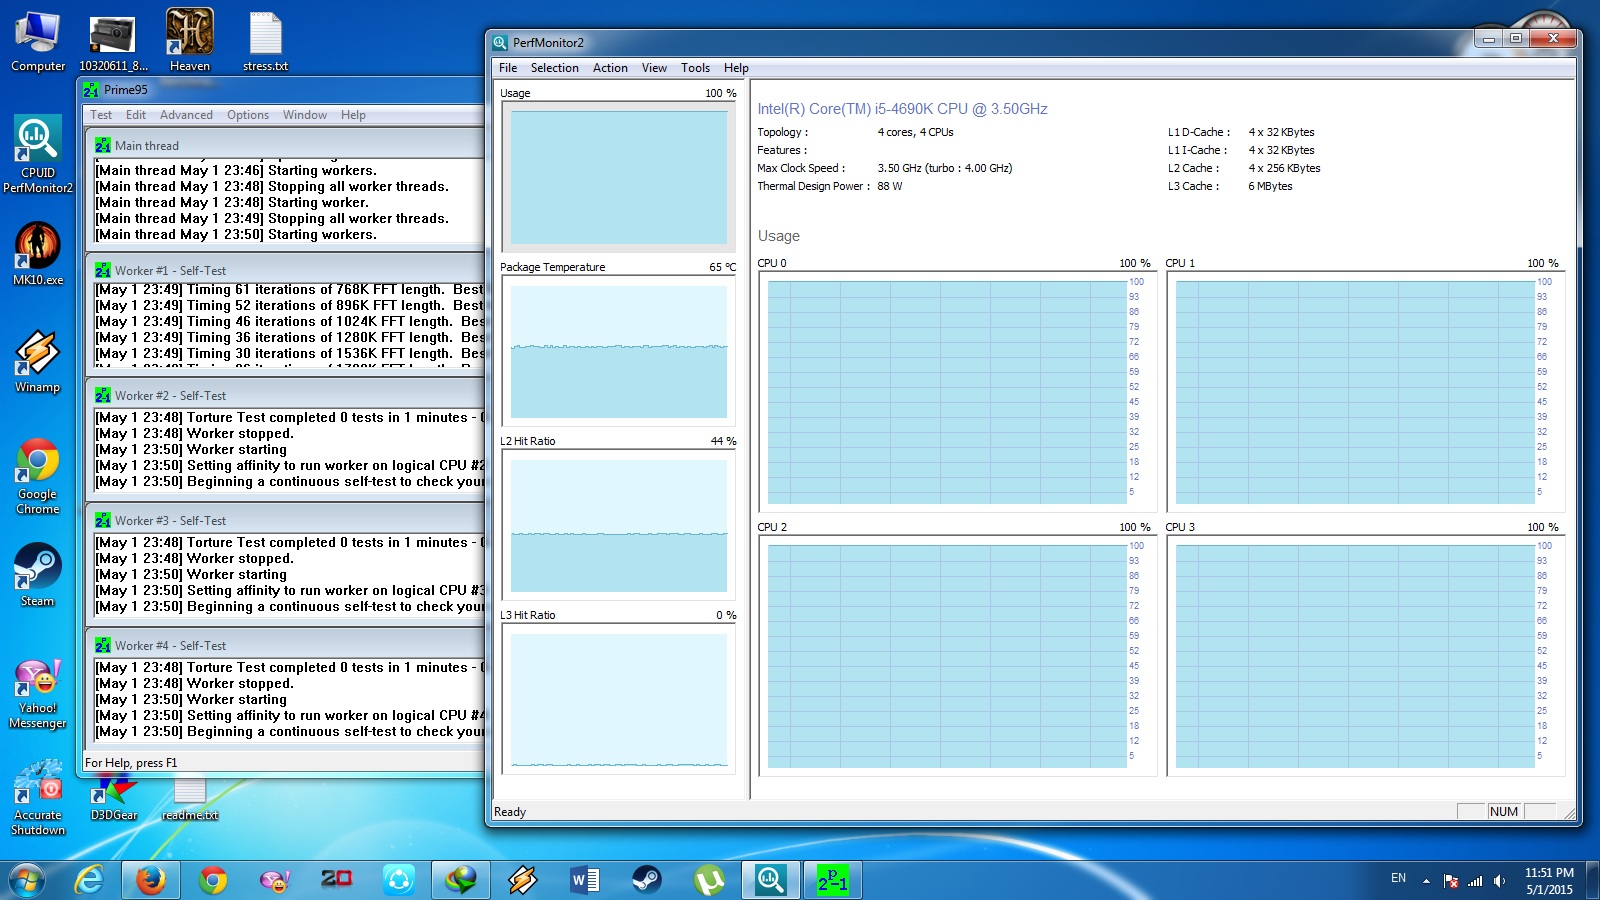Open the Help menu in PerfMonitor2

click(736, 68)
